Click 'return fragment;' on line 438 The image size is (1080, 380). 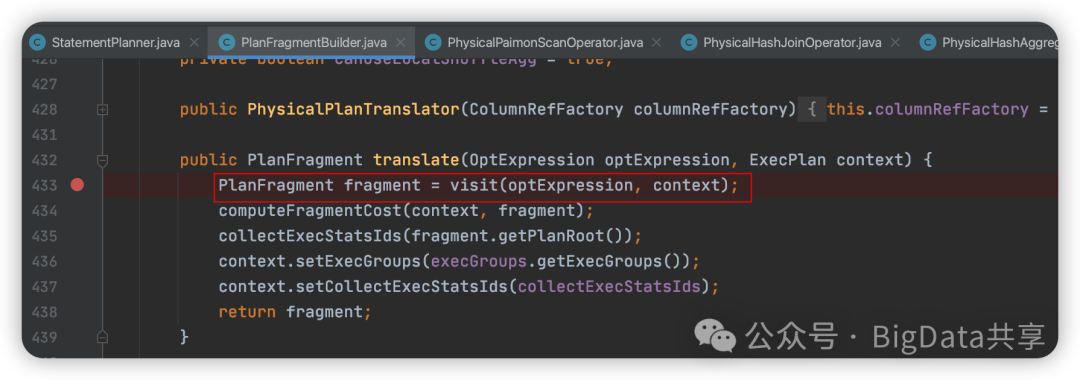click(295, 313)
